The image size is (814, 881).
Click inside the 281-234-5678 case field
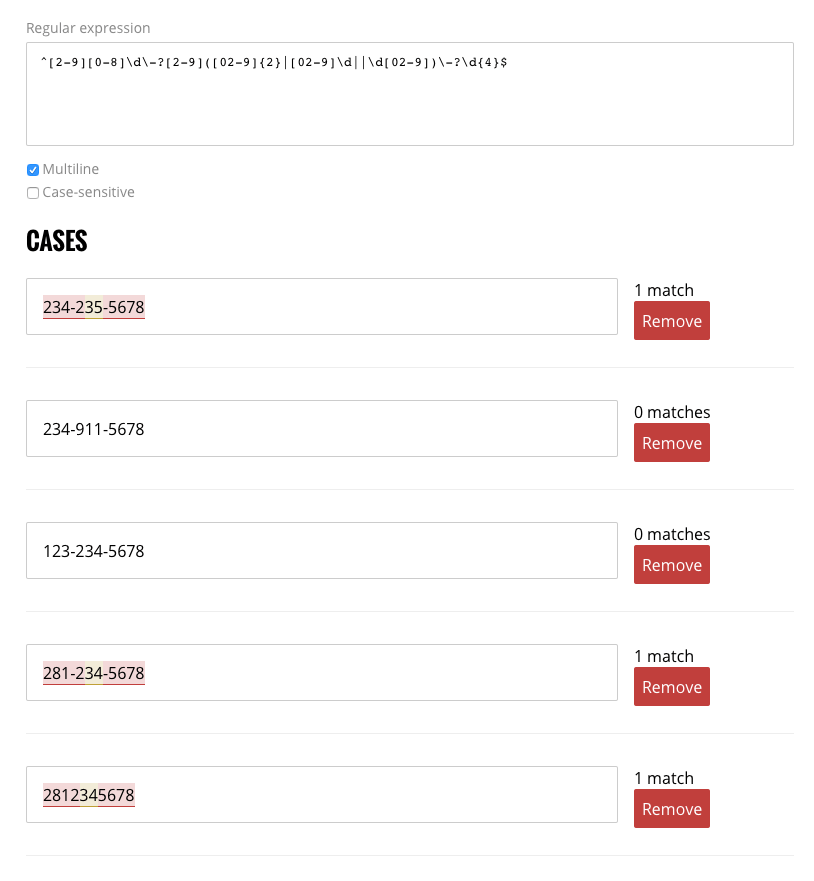[322, 672]
